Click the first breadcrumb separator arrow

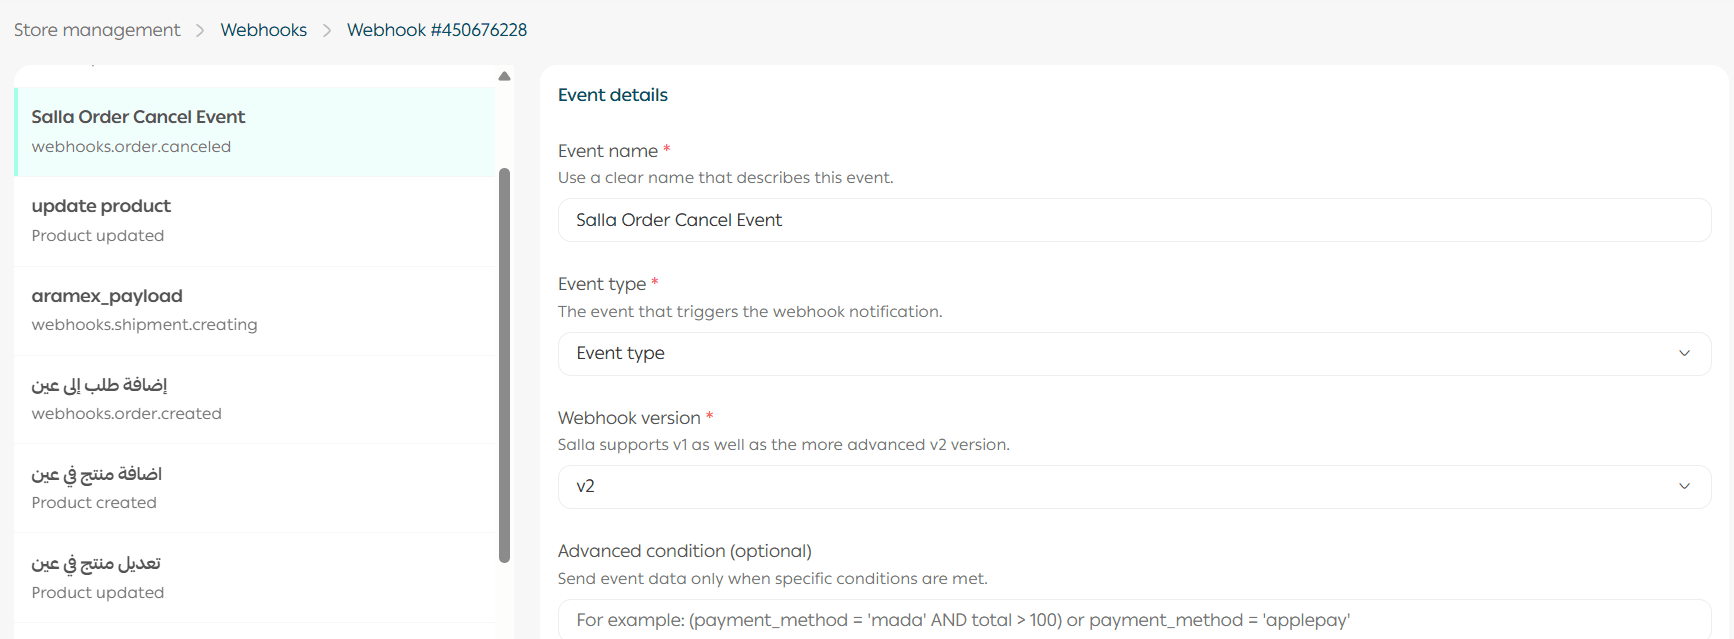(200, 31)
